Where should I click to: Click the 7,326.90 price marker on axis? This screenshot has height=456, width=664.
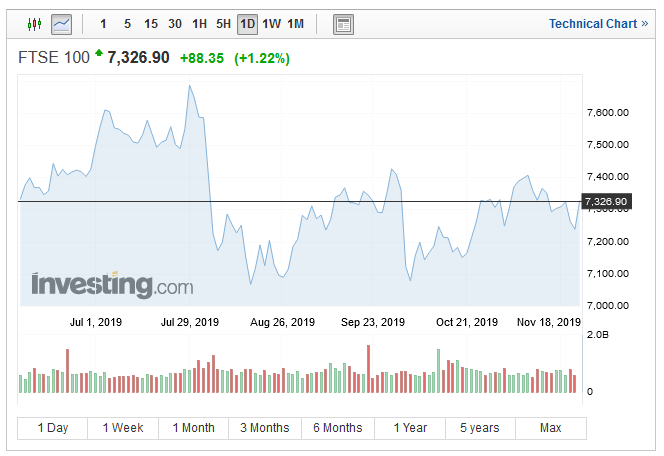[606, 202]
